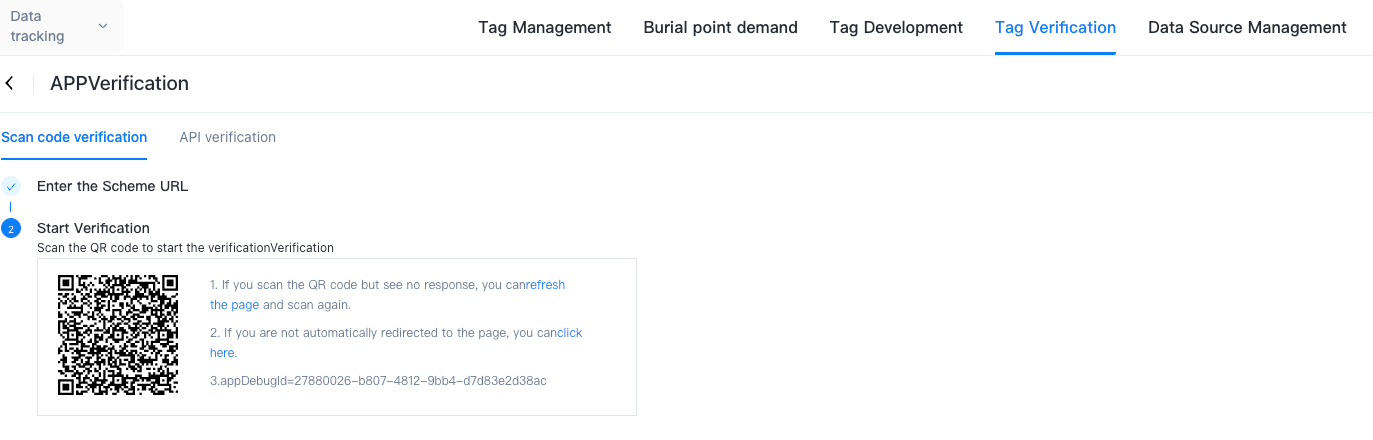Click the Enter the Scheme URL step
The width and height of the screenshot is (1373, 440).
pos(112,186)
